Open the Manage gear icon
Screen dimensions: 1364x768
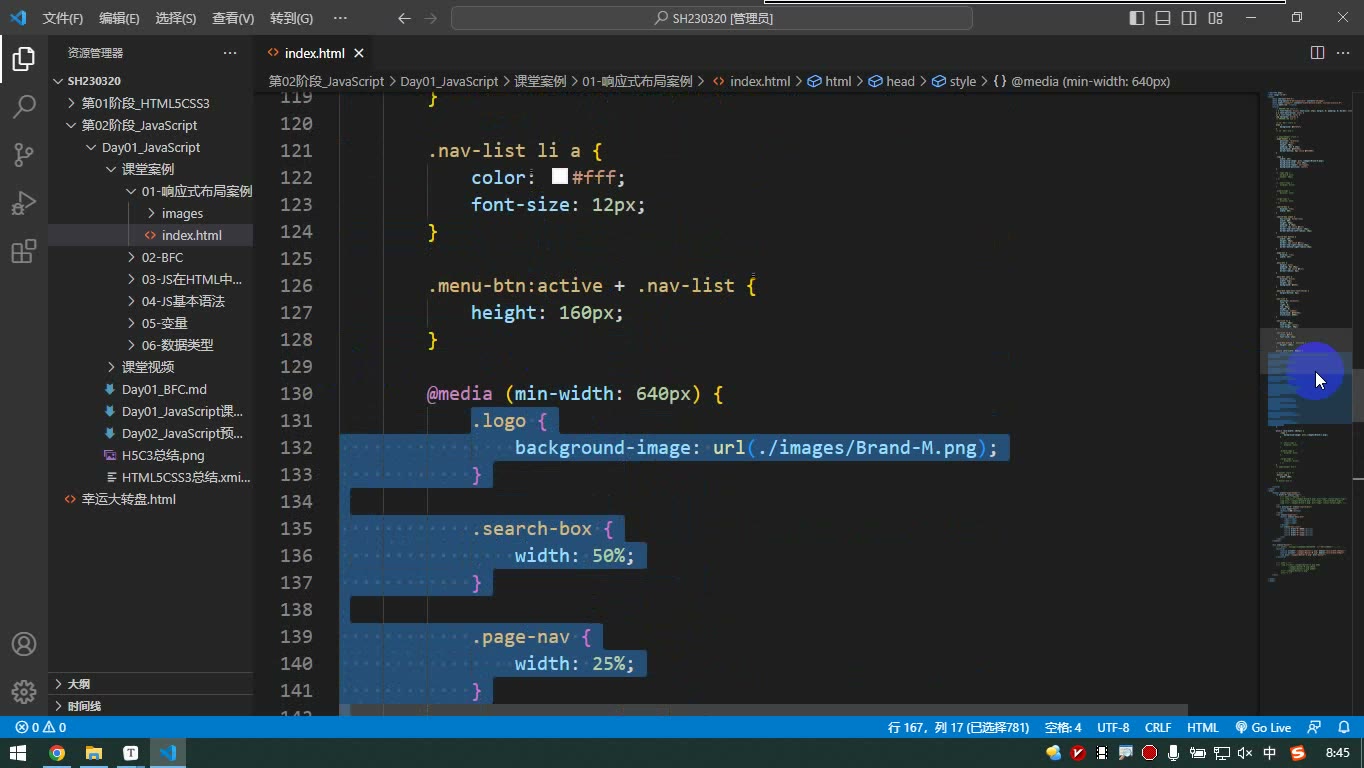point(24,692)
